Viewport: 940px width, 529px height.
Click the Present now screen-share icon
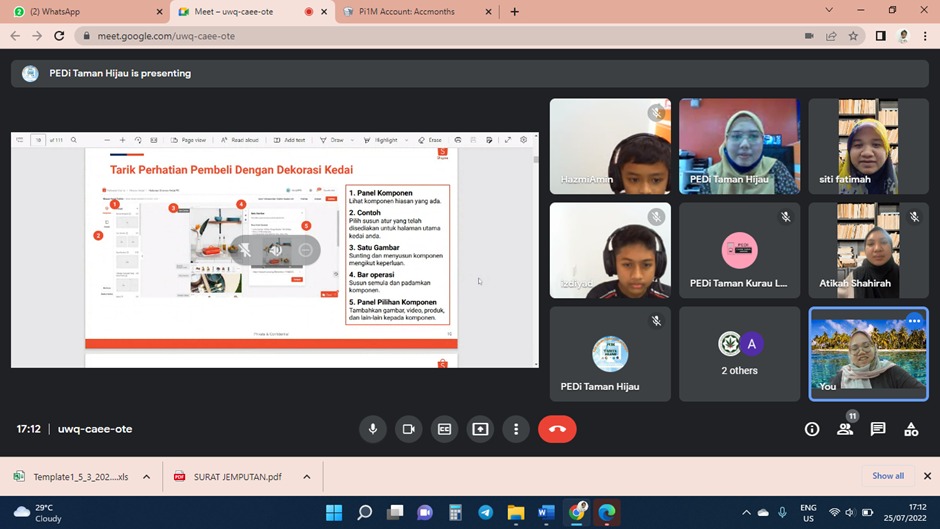tap(480, 429)
